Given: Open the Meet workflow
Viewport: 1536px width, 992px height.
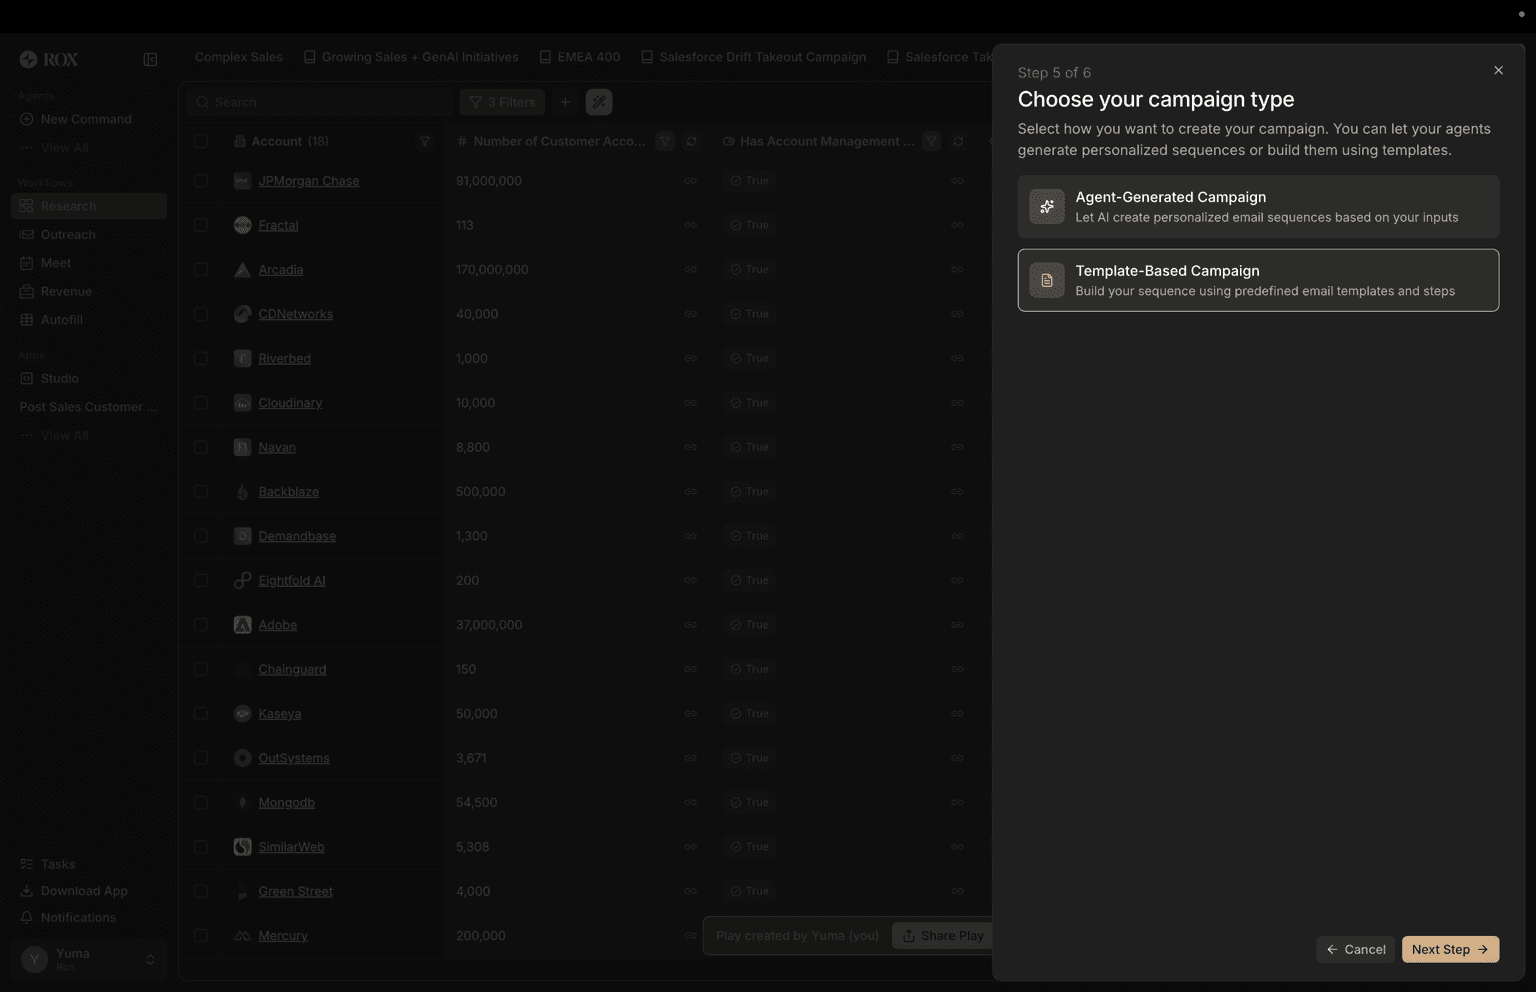Looking at the screenshot, I should click(55, 262).
